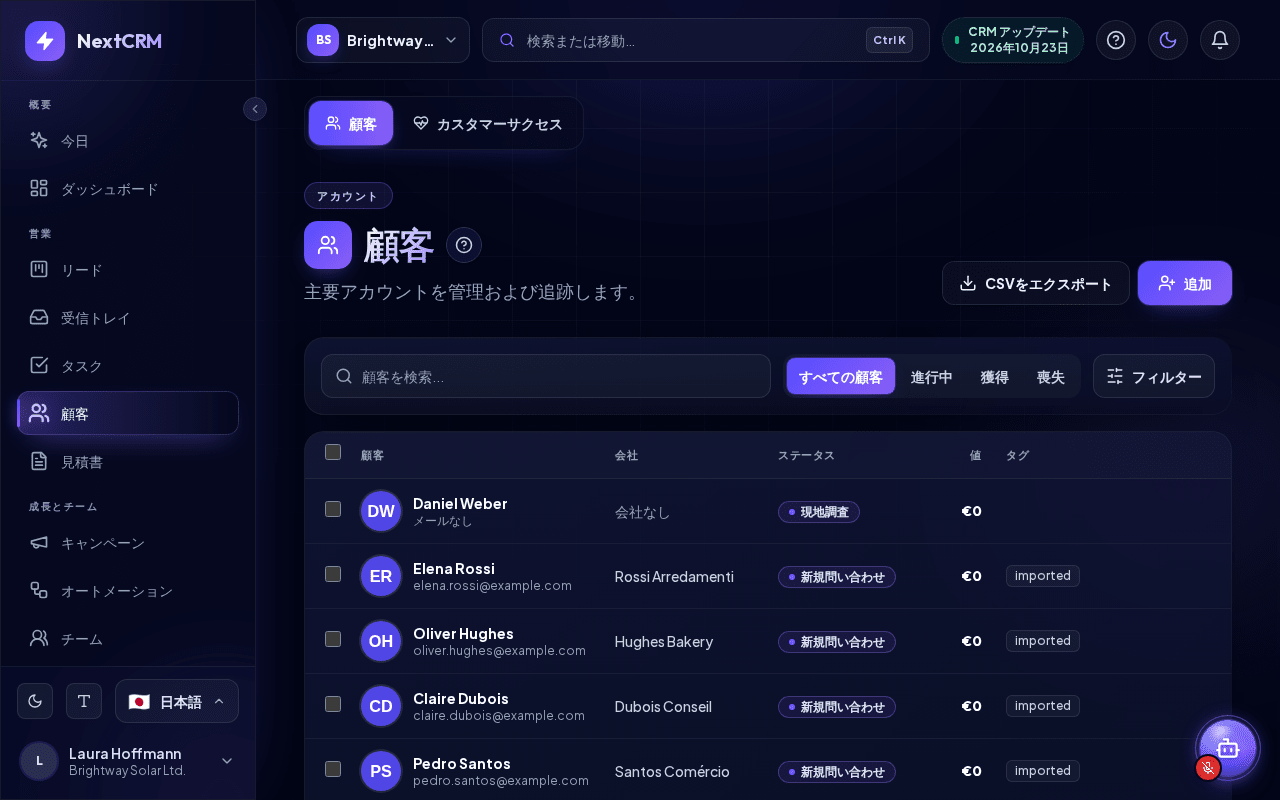Filter by 獲得 status tab

[x=995, y=377]
